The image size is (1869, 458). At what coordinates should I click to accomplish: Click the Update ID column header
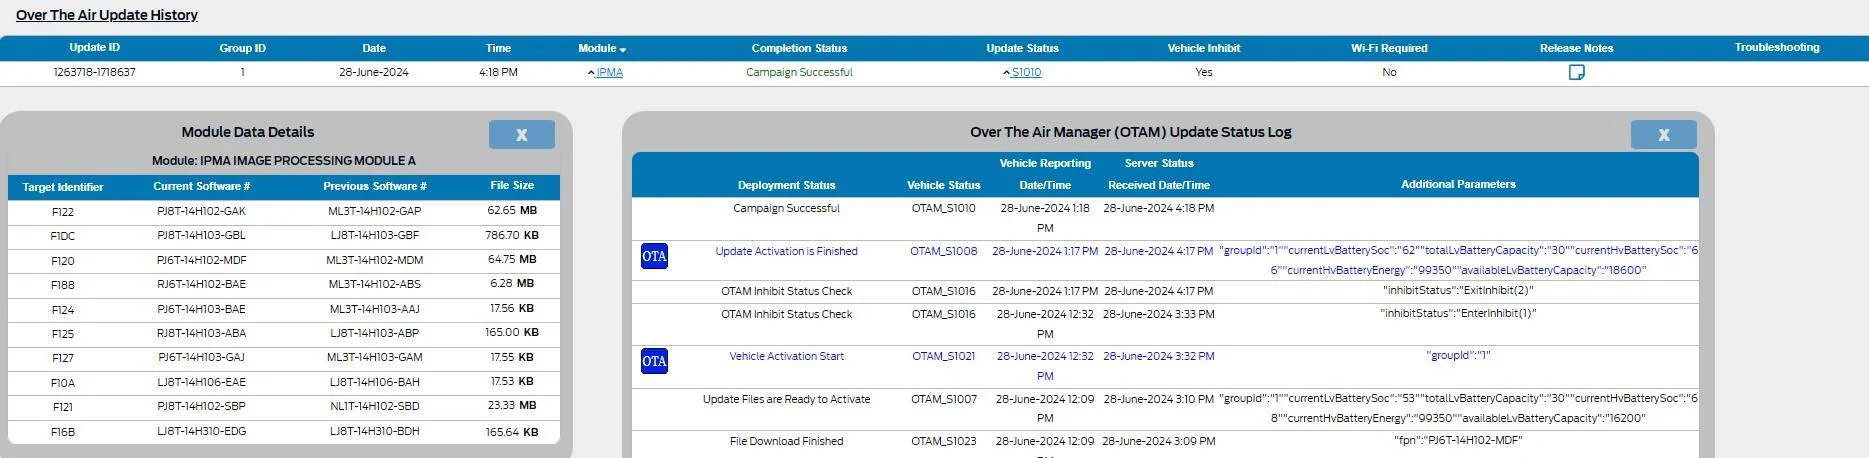94,48
